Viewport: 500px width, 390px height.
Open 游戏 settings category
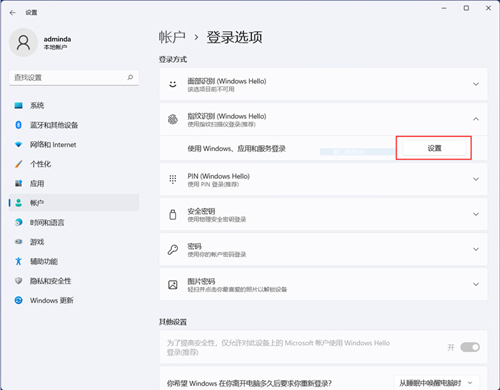pyautogui.click(x=74, y=242)
